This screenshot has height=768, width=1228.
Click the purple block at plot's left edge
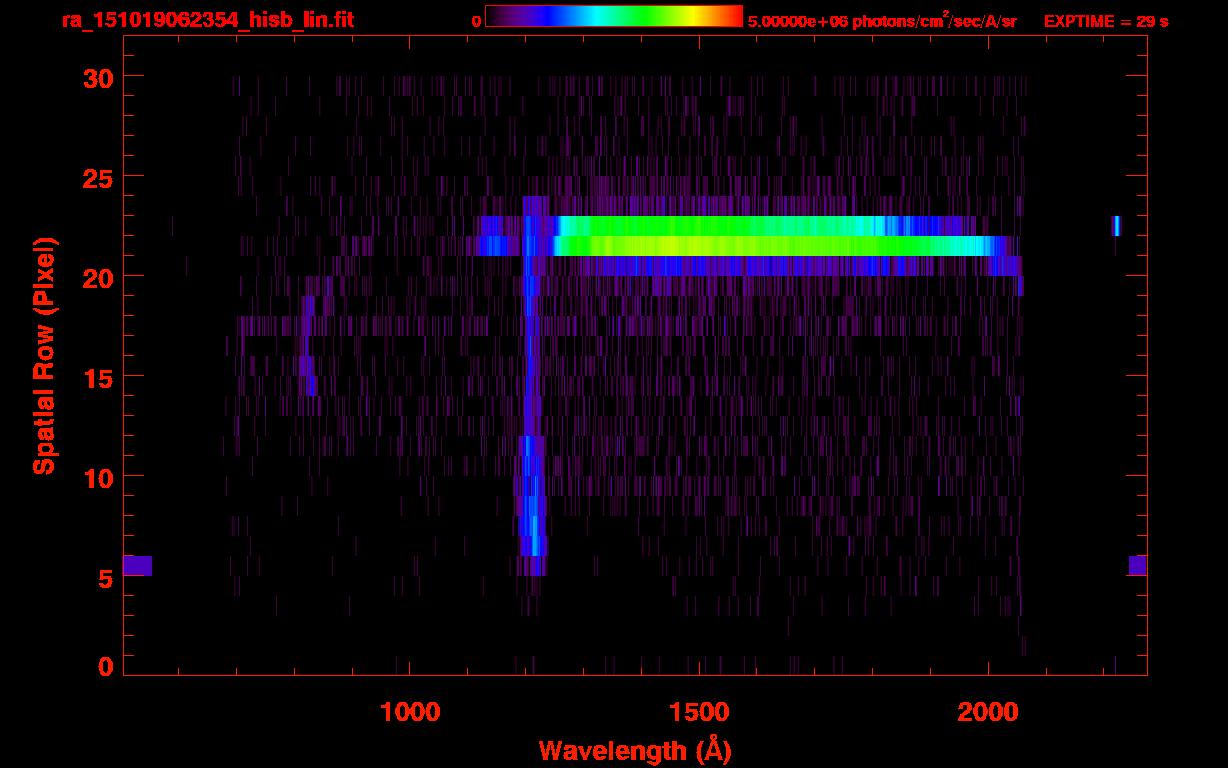click(x=137, y=565)
